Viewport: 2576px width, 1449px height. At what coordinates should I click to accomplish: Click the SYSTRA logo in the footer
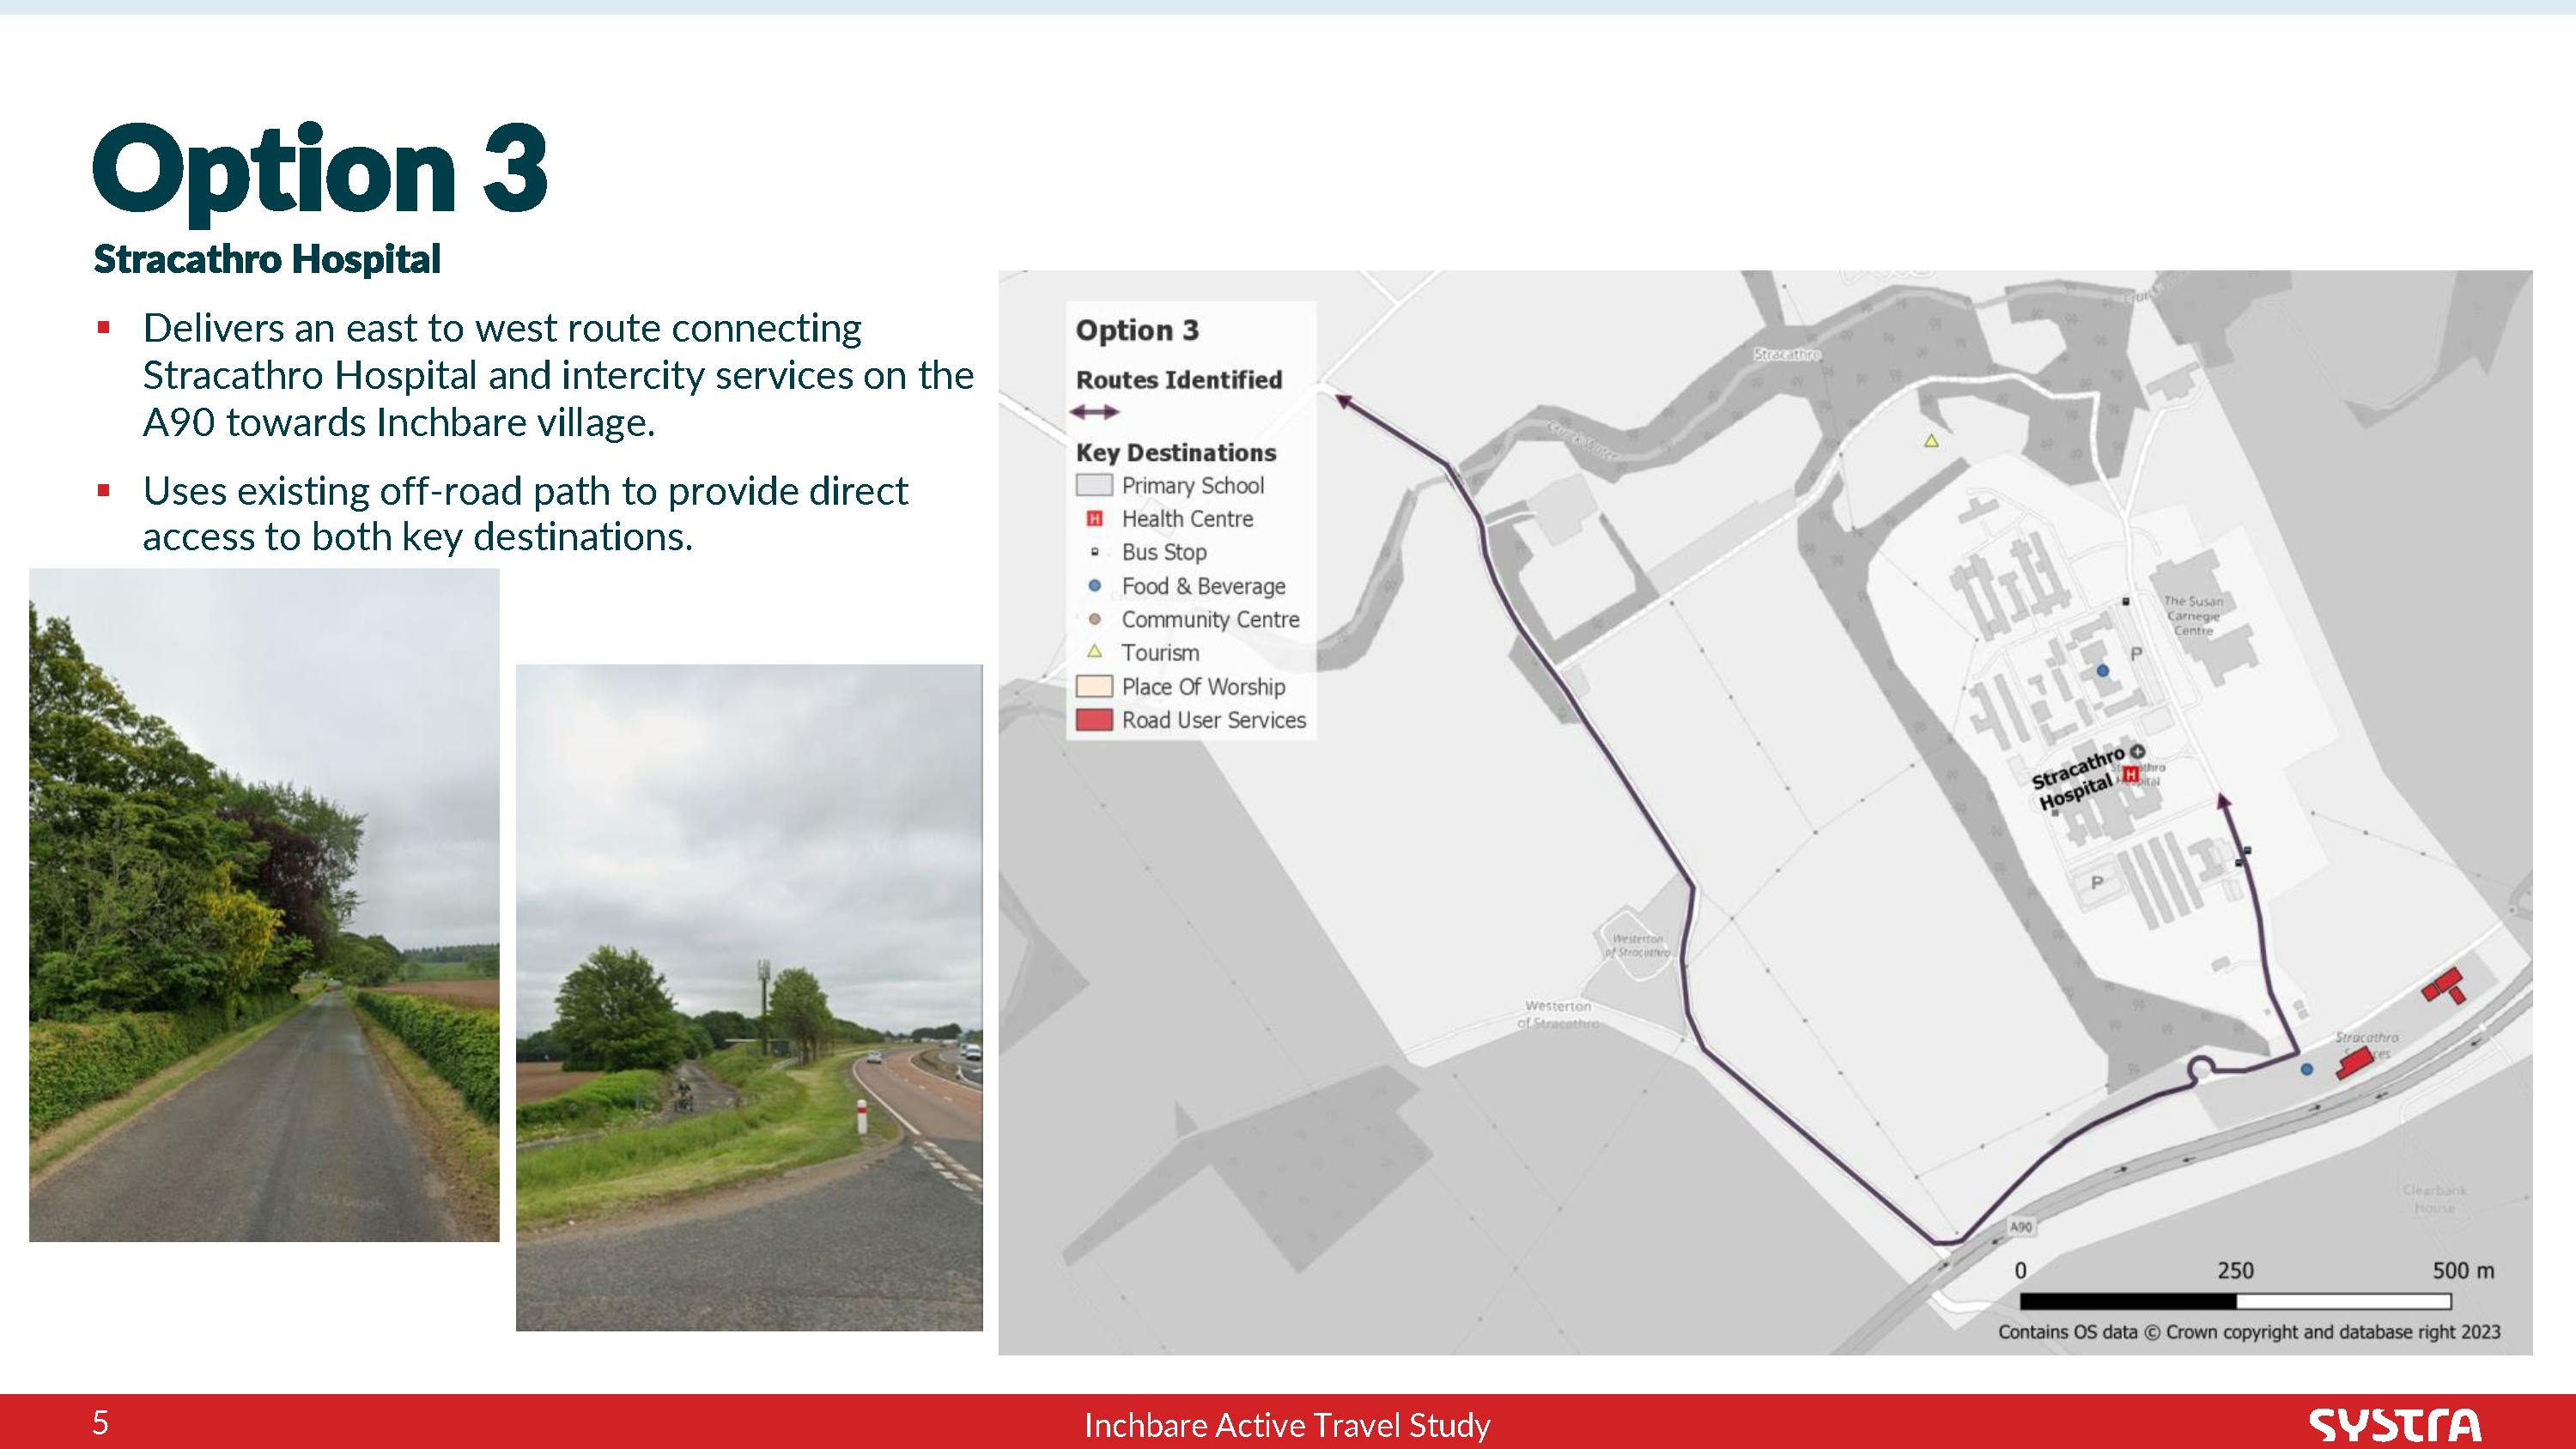2394,1424
